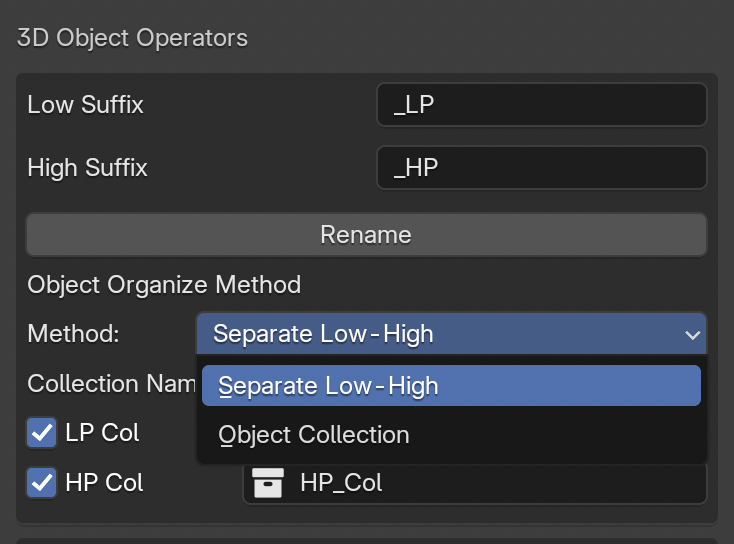Disable the HP Col checkbox
Viewport: 734px width, 544px height.
pos(42,483)
